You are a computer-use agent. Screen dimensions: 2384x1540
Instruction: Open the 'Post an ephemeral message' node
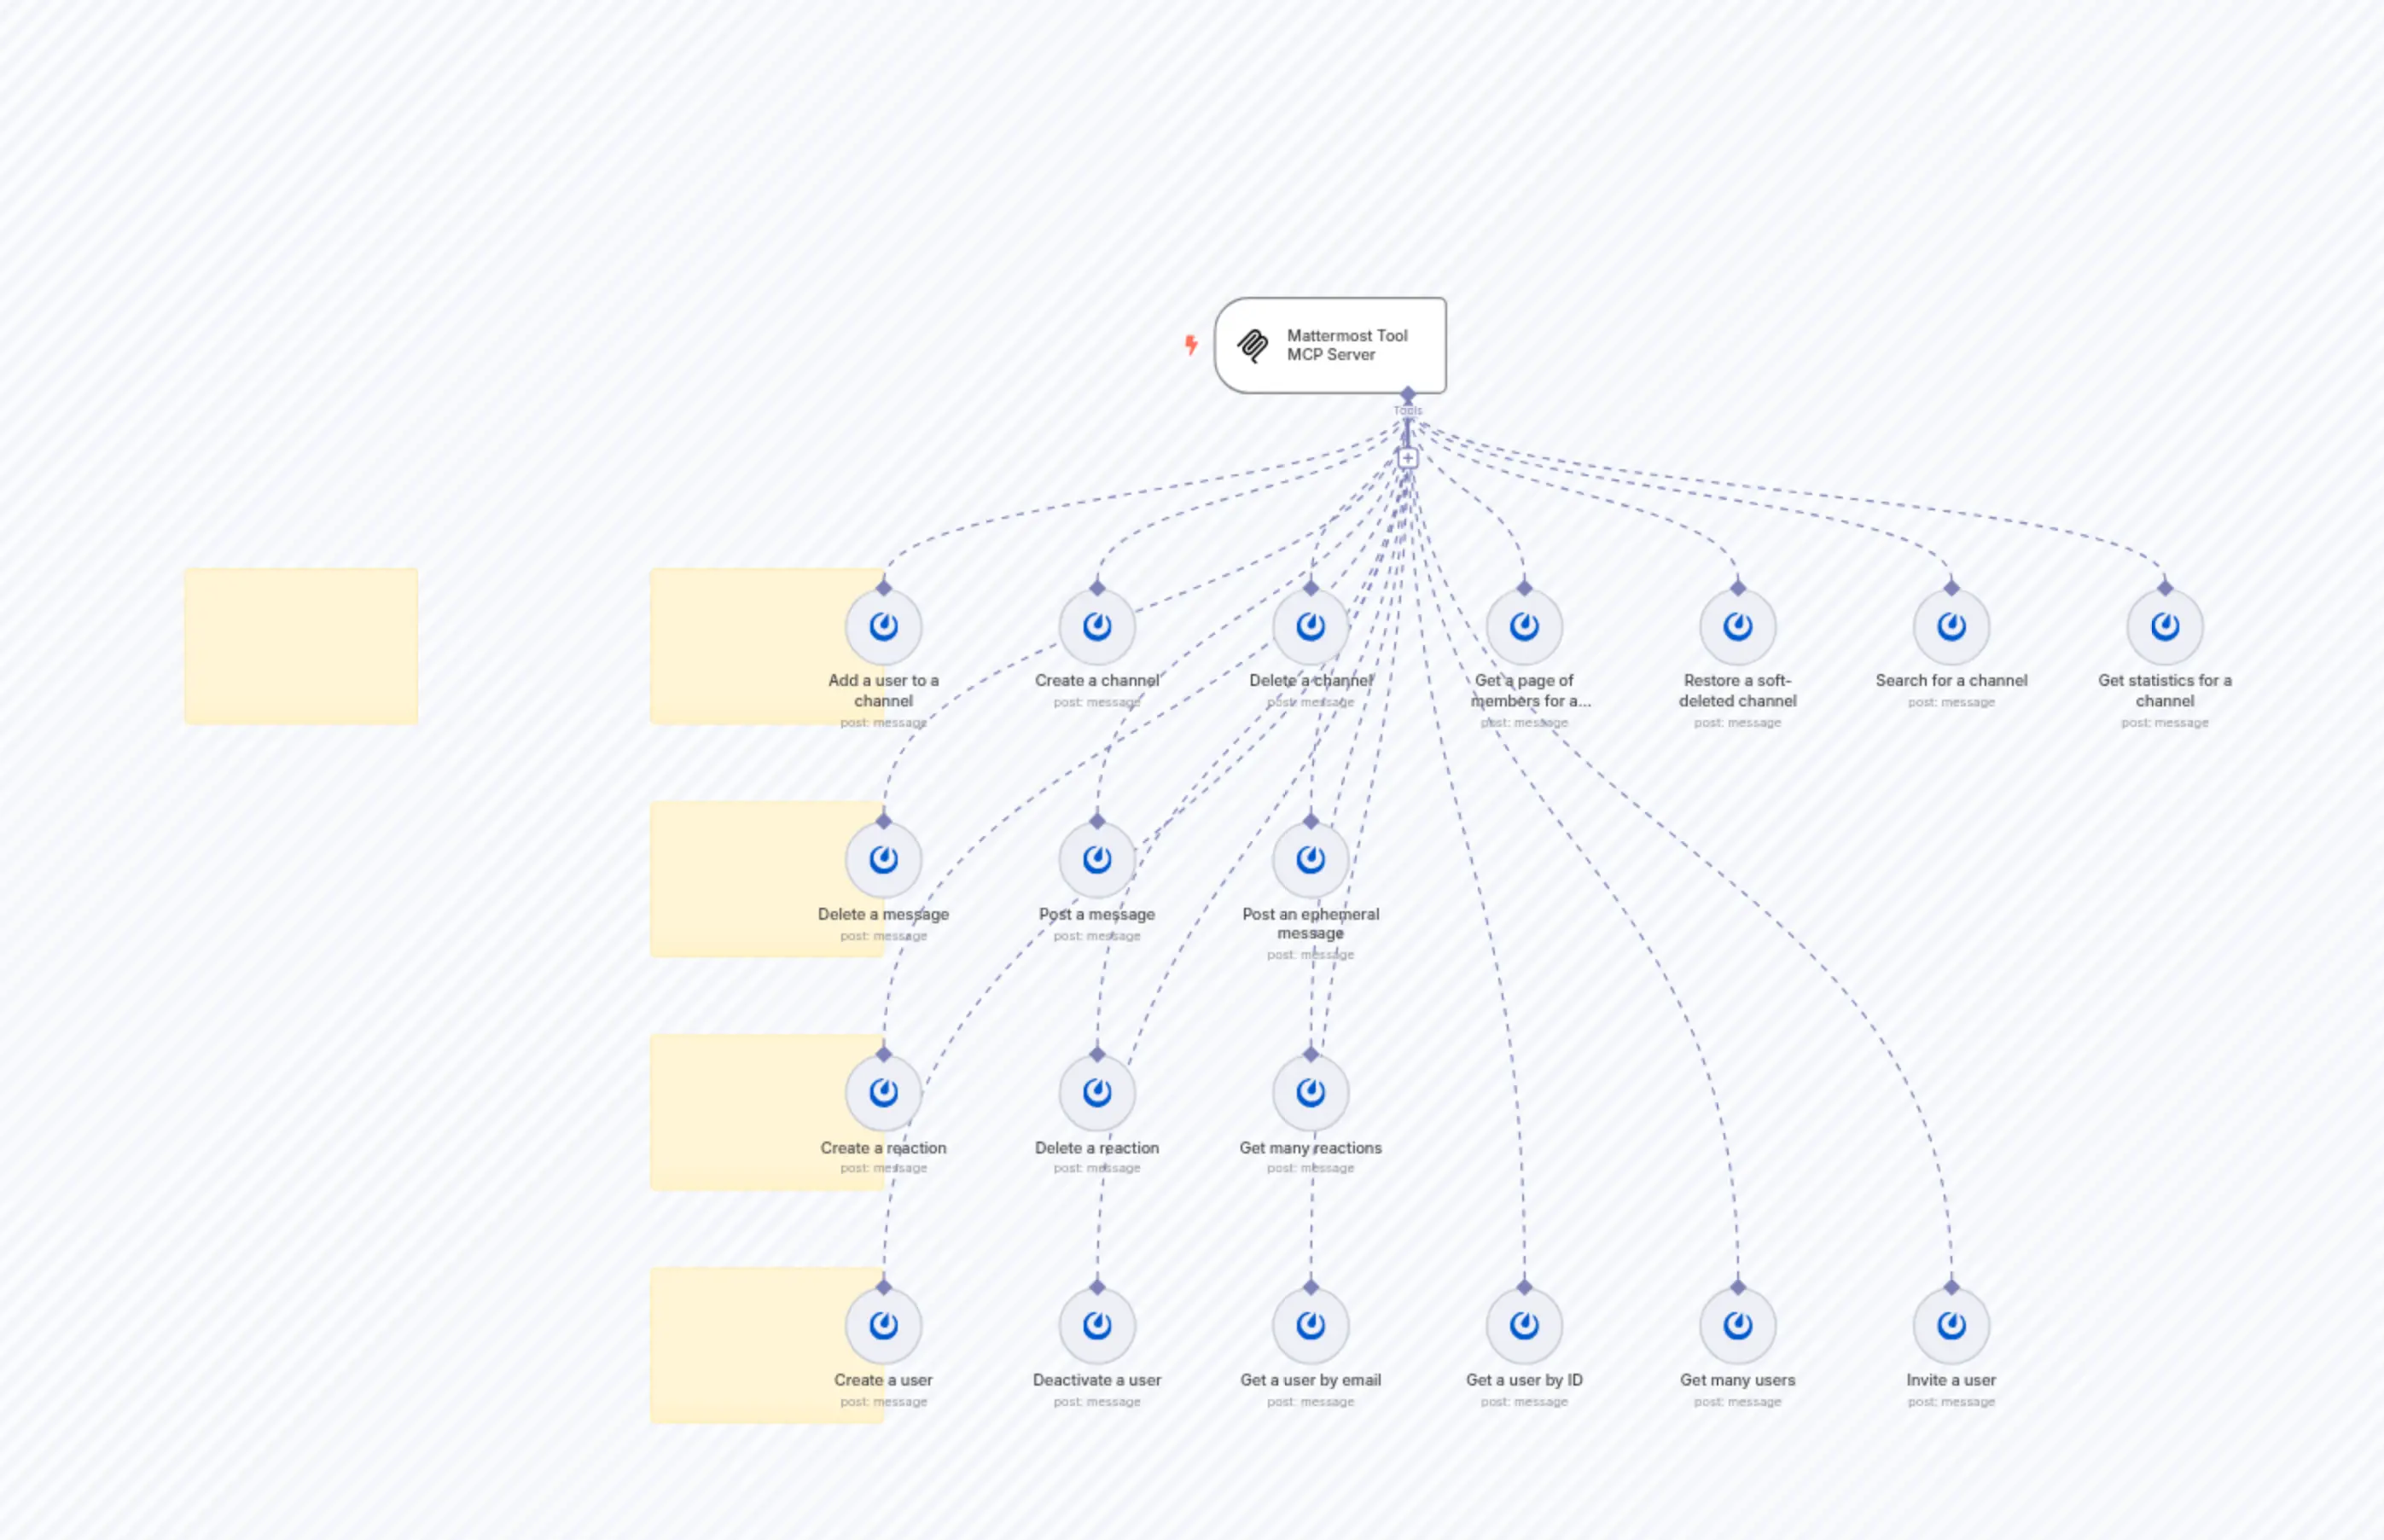pos(1310,858)
